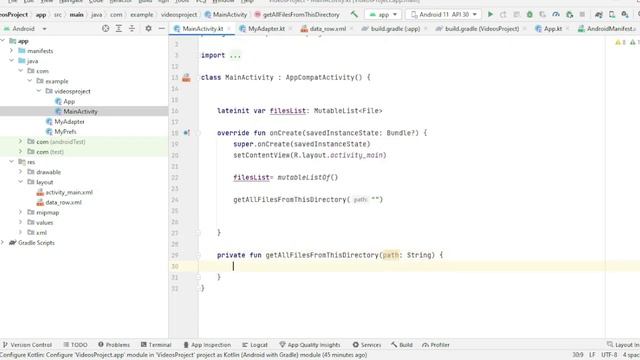
Task: Expand the mipmap folder
Action: 20,212
